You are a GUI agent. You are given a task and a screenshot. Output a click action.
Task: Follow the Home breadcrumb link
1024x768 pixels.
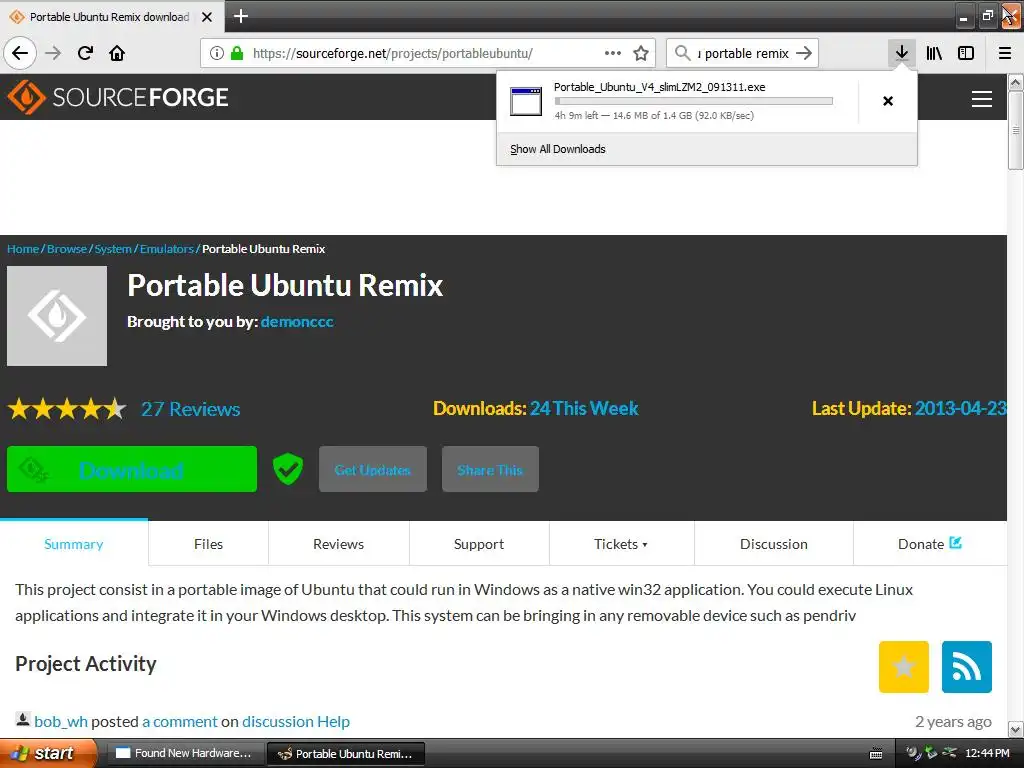[x=23, y=249]
